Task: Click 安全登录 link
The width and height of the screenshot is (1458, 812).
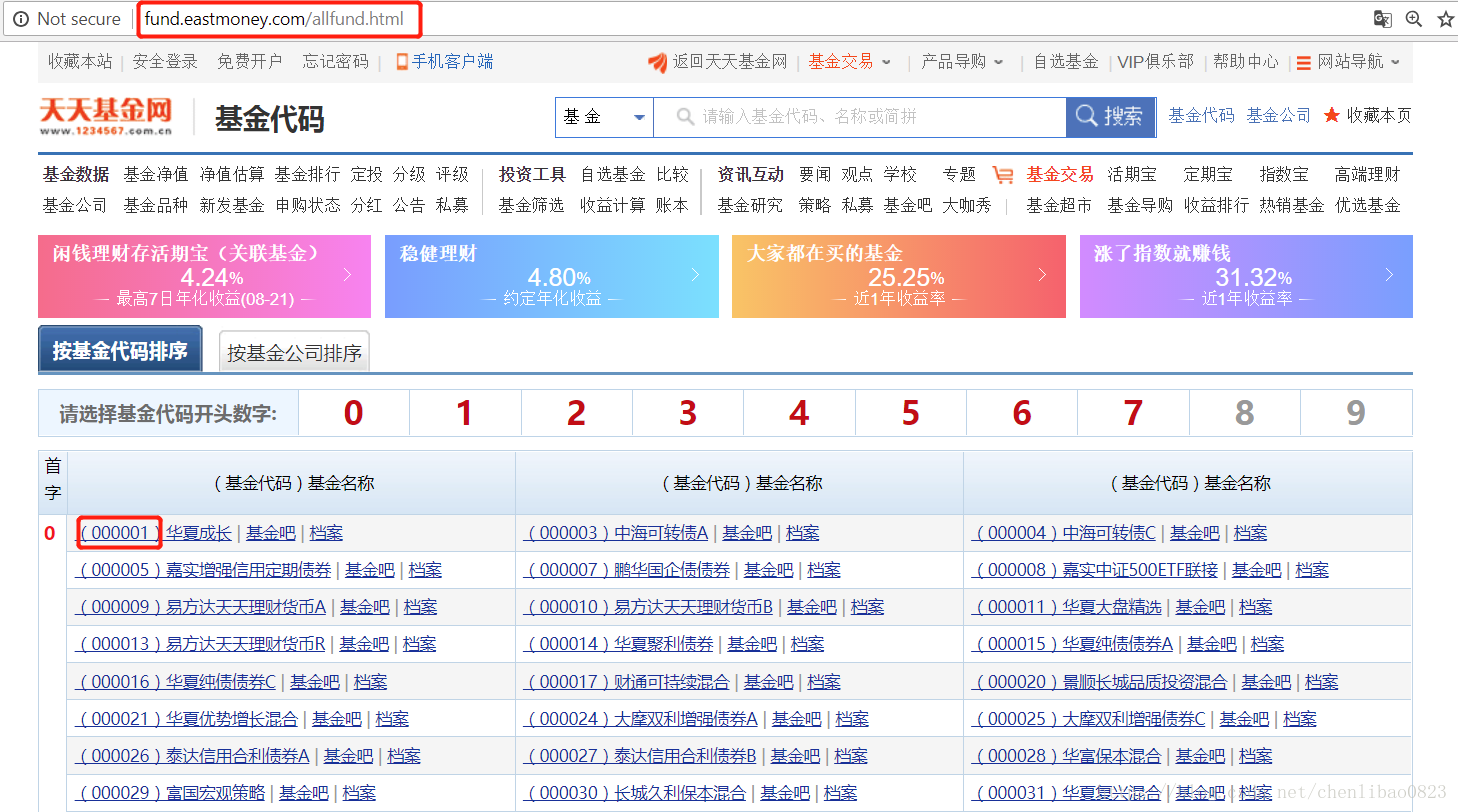Action: click(x=165, y=62)
